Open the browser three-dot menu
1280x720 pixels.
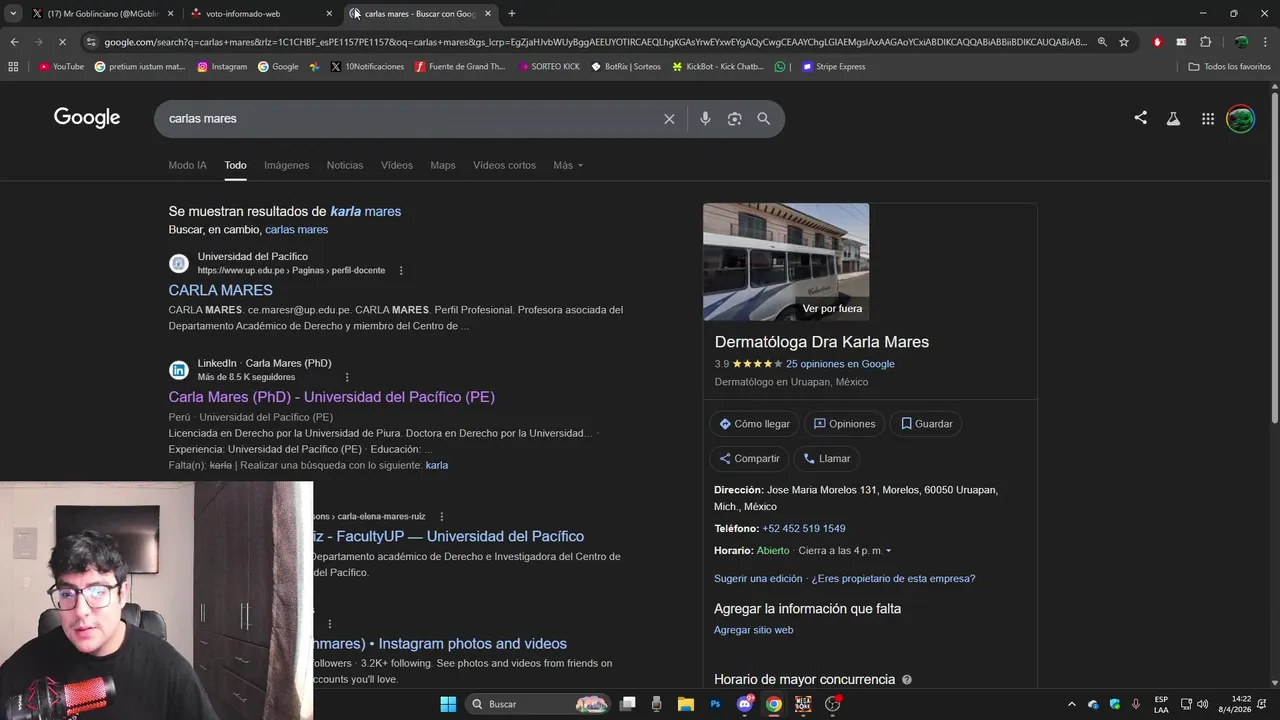coord(1266,42)
